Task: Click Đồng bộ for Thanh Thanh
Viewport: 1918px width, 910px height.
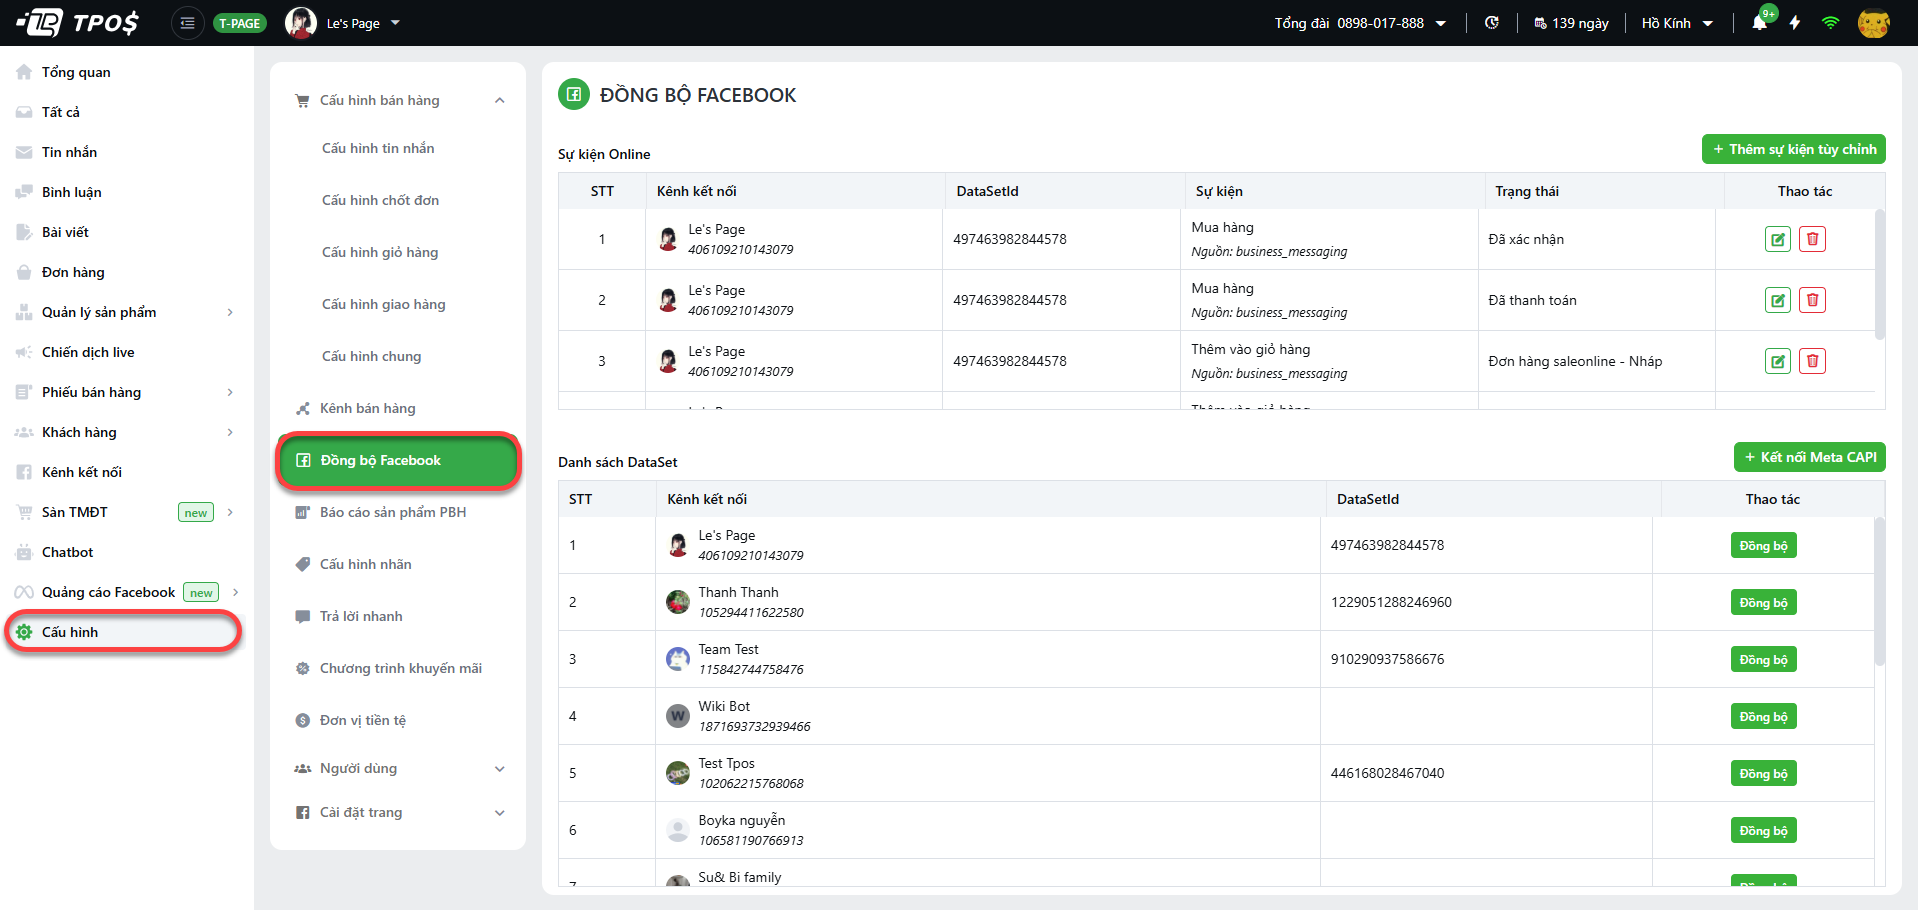Action: 1763,602
